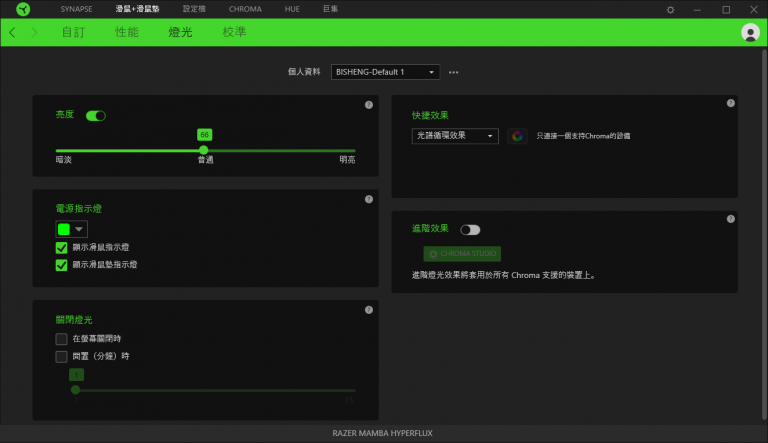Click CHROMA STUDIO button
Image resolution: width=768 pixels, height=443 pixels.
pos(462,254)
